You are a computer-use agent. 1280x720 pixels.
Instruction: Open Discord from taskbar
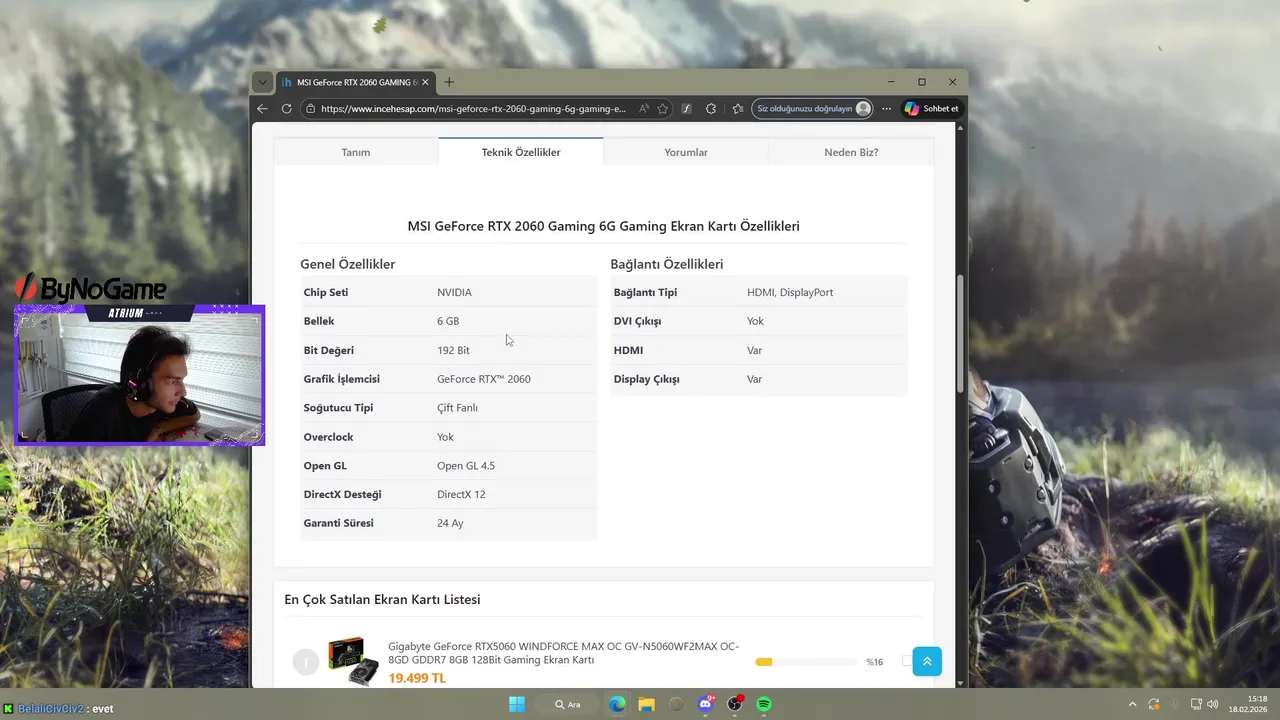[x=706, y=704]
